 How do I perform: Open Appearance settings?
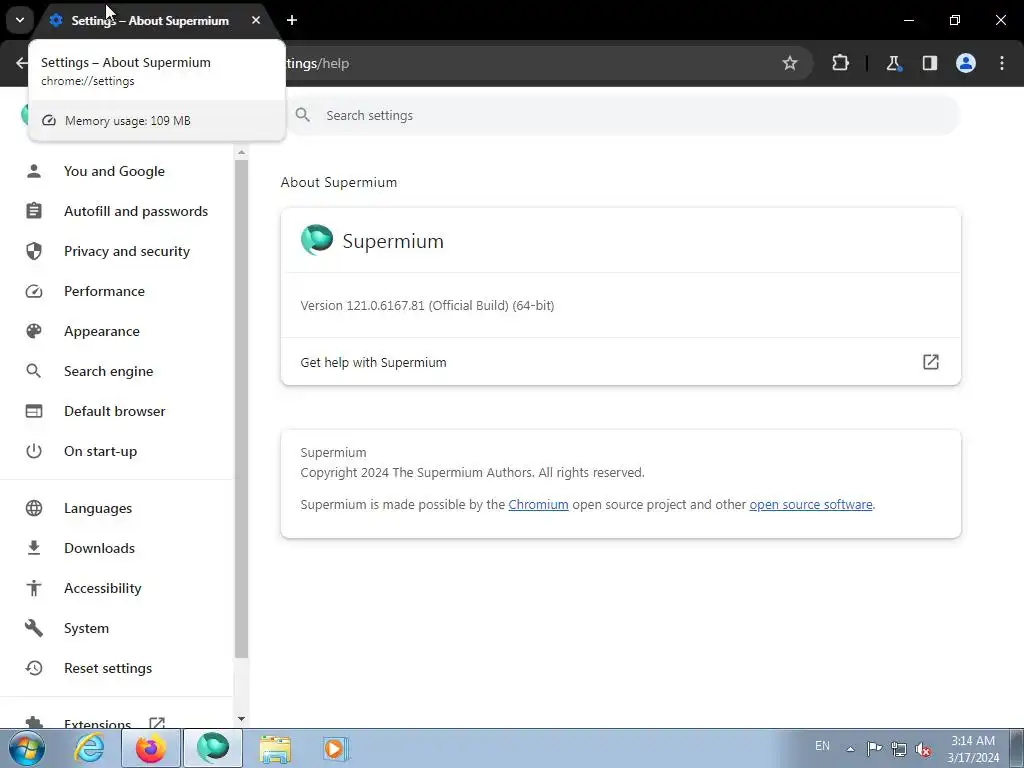pyautogui.click(x=102, y=331)
